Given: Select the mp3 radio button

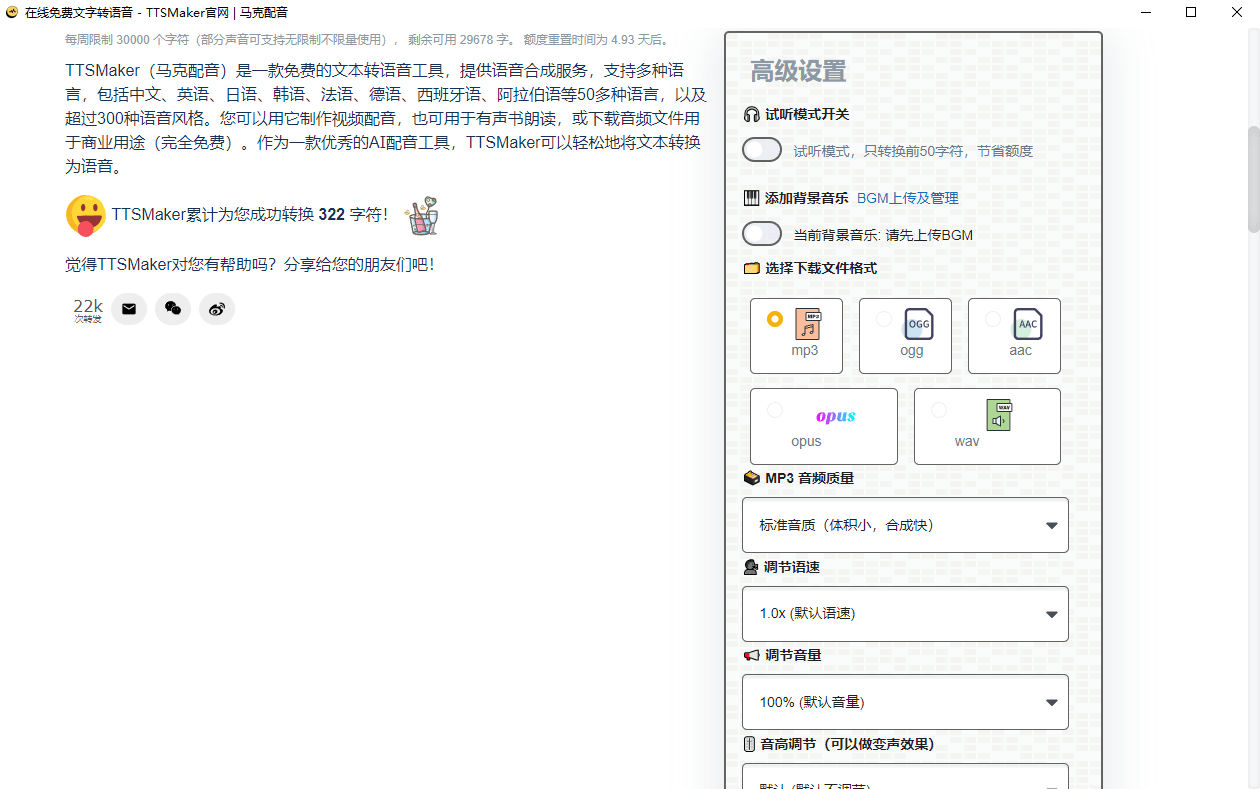Looking at the screenshot, I should pyautogui.click(x=775, y=318).
